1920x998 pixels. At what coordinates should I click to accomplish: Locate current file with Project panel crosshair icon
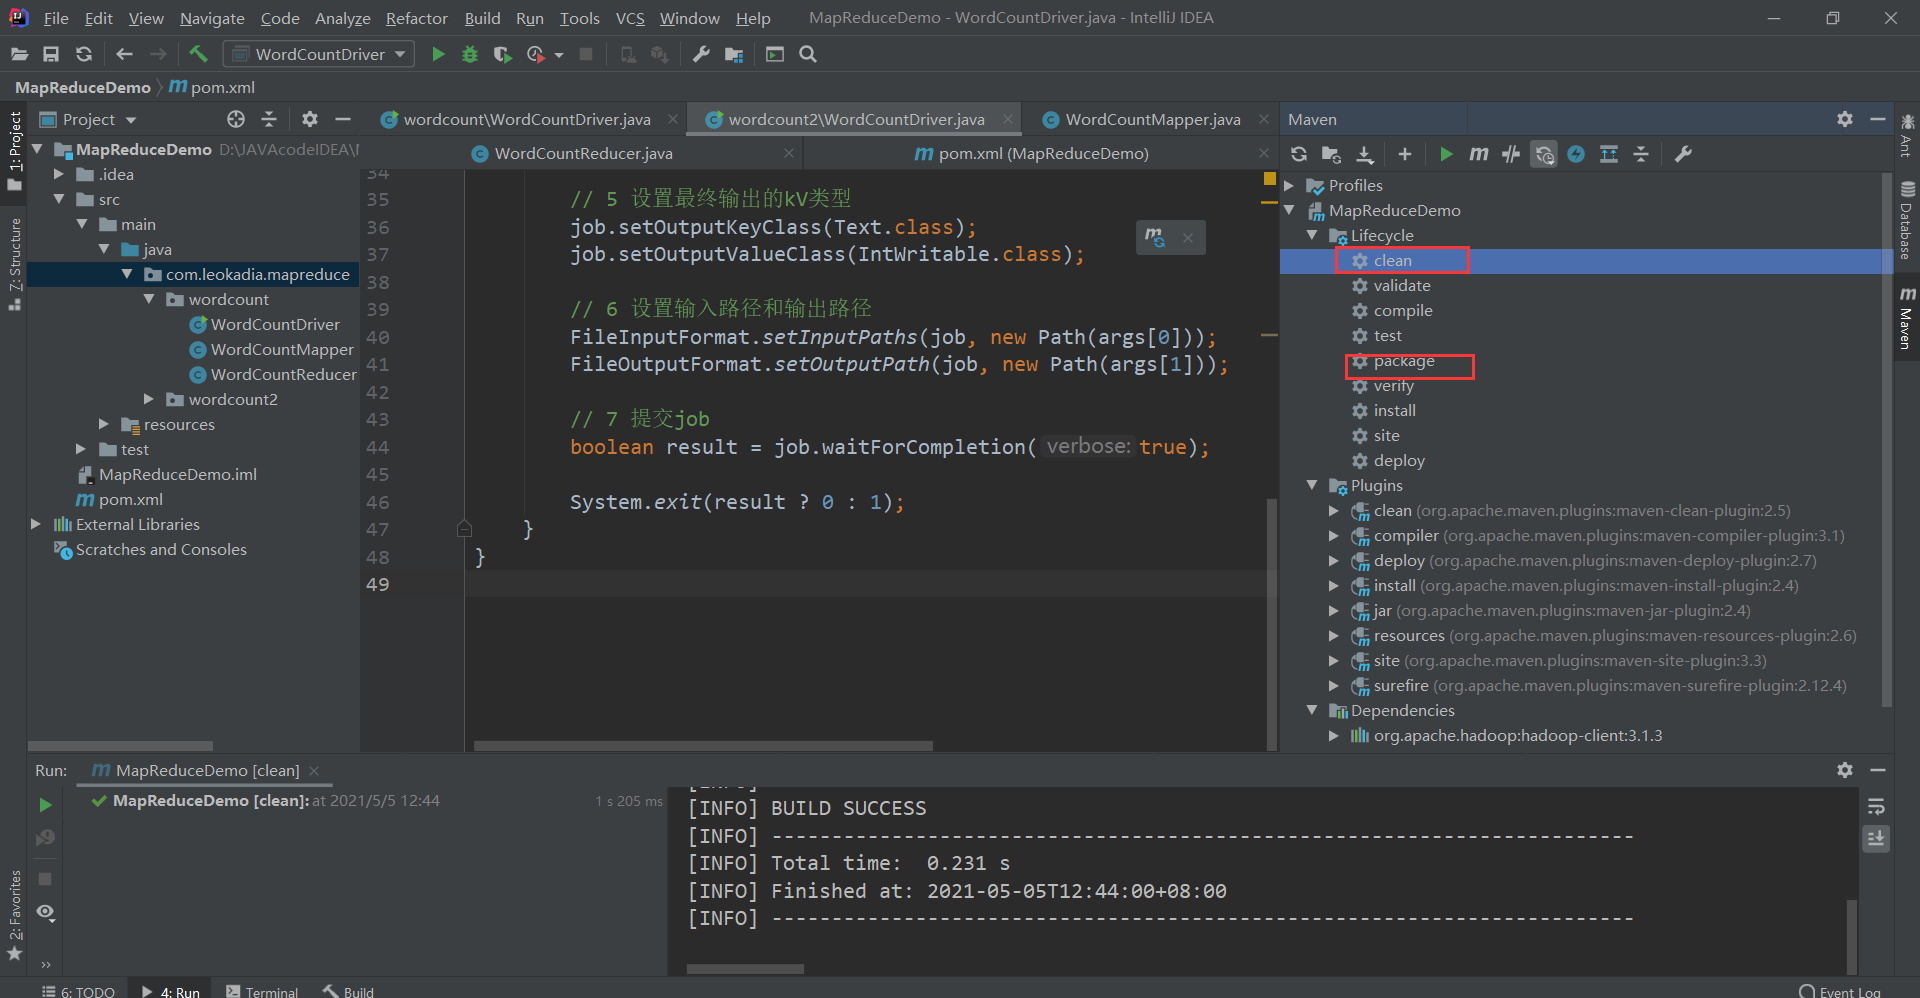tap(236, 119)
